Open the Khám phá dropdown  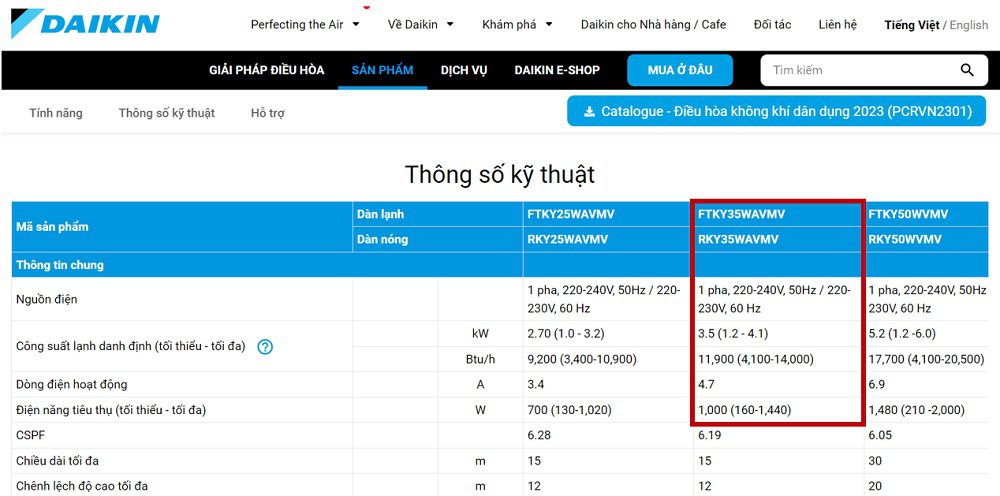[517, 25]
